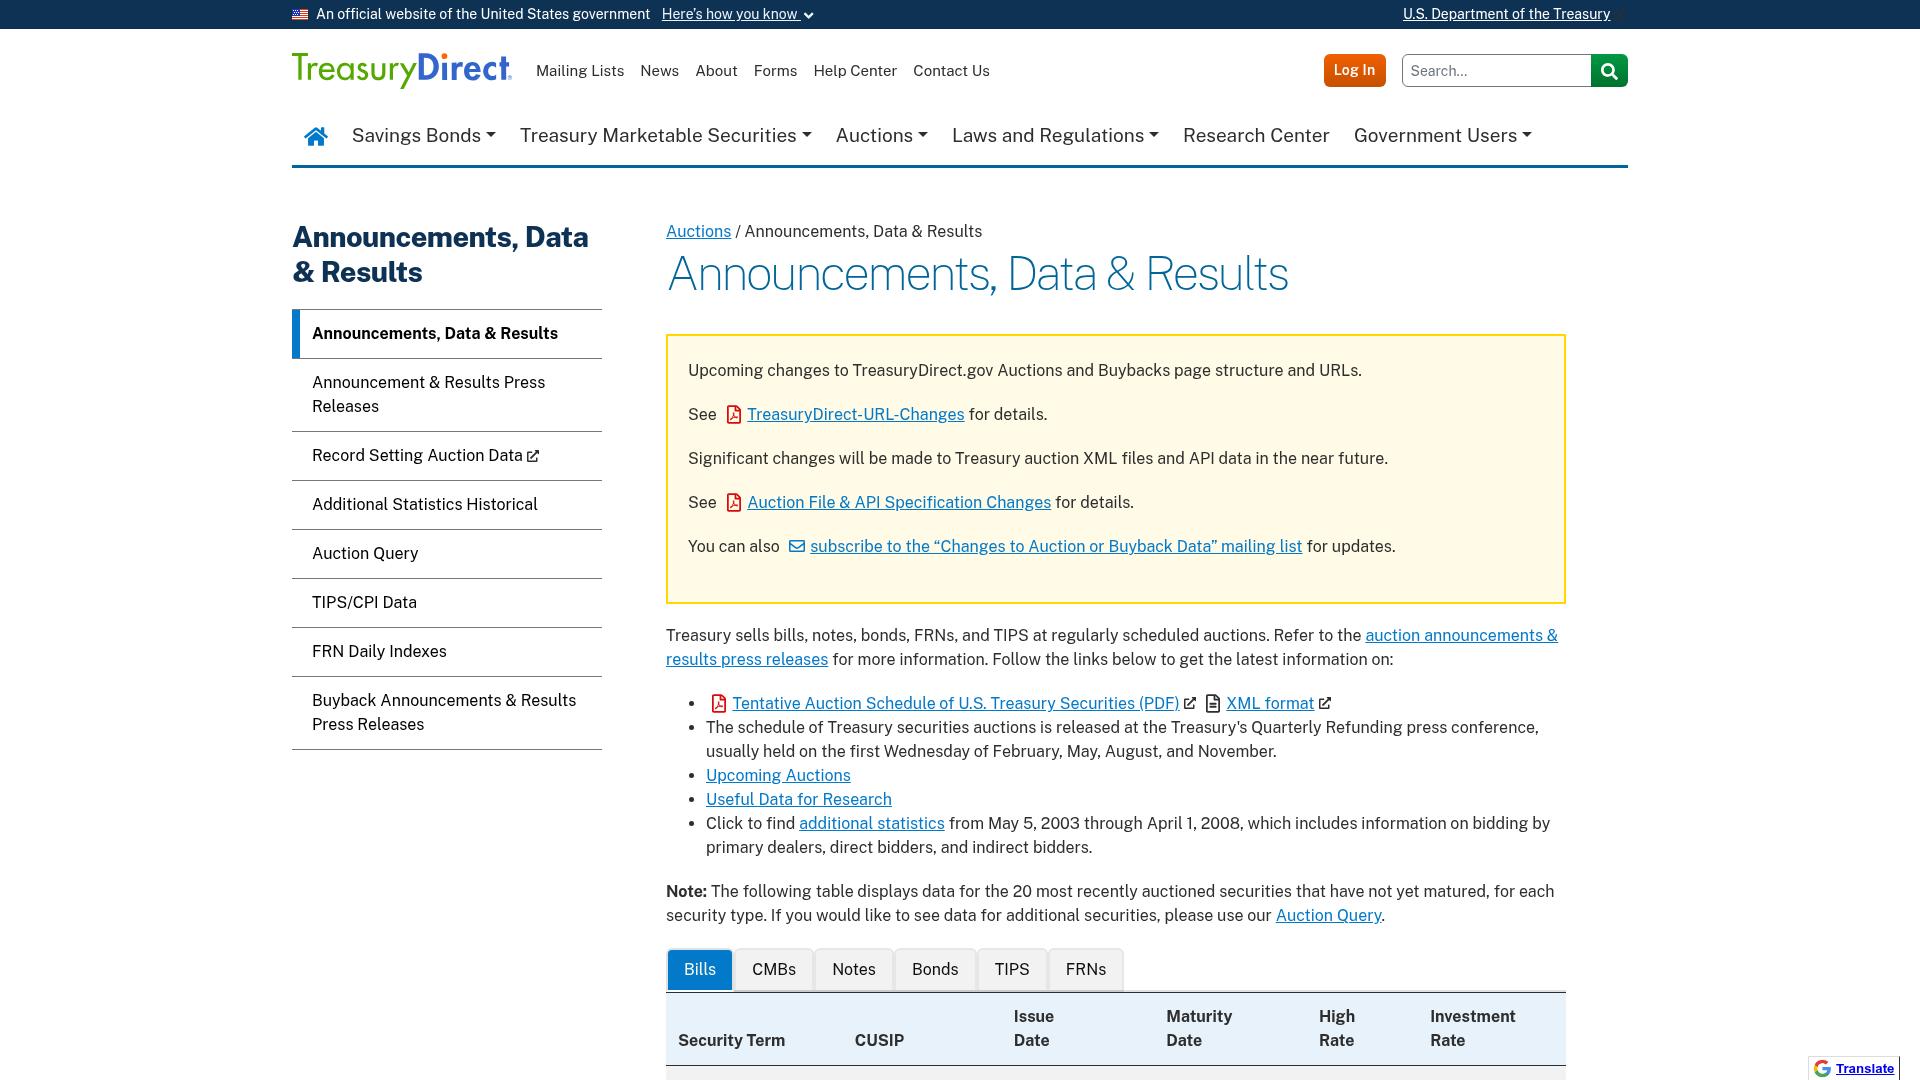Click the Google Translate icon
Image resolution: width=1920 pixels, height=1080 pixels.
1822,1069
